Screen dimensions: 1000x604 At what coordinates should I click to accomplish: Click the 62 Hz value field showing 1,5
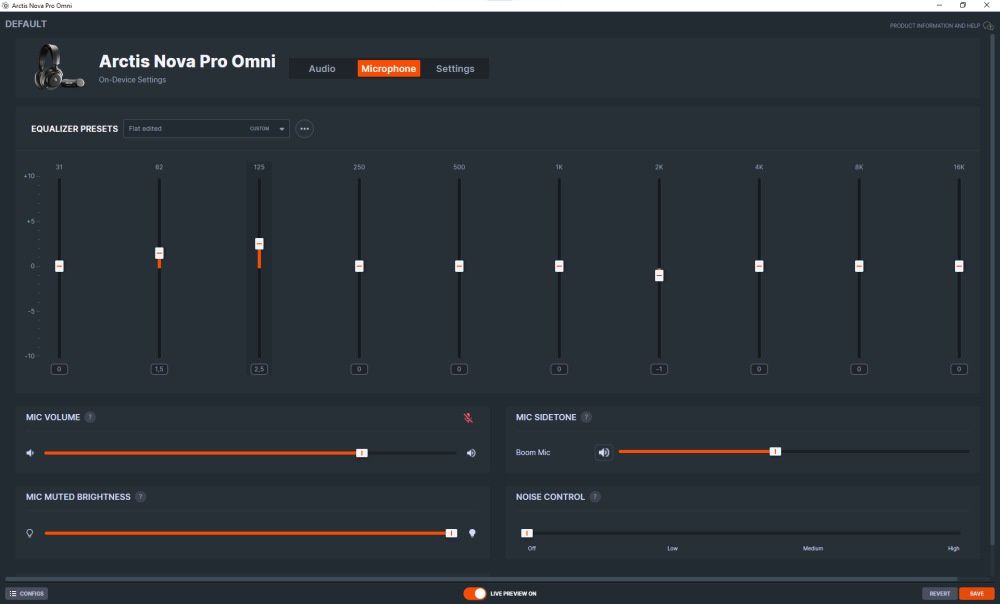coord(159,369)
